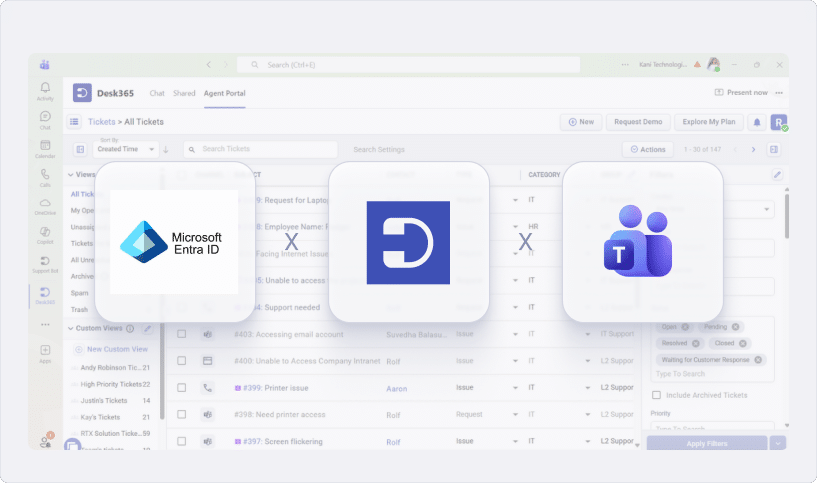This screenshot has width=817, height=483.
Task: Edit filters with pencil icon
Action: click(x=777, y=175)
